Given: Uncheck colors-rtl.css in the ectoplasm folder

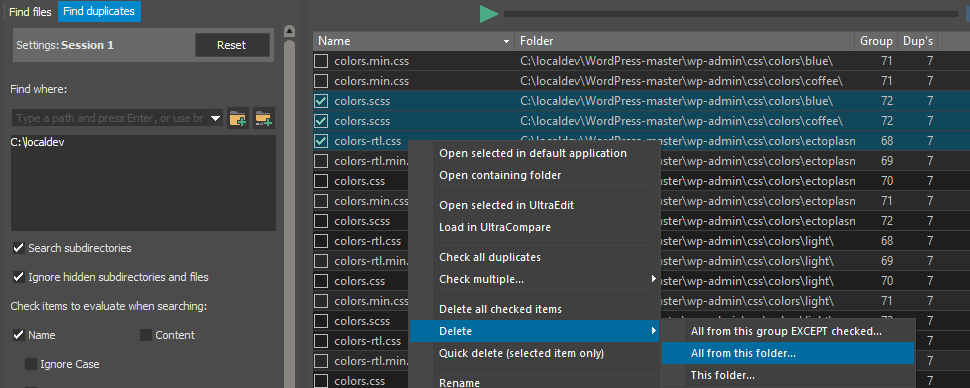Looking at the screenshot, I should pyautogui.click(x=321, y=141).
